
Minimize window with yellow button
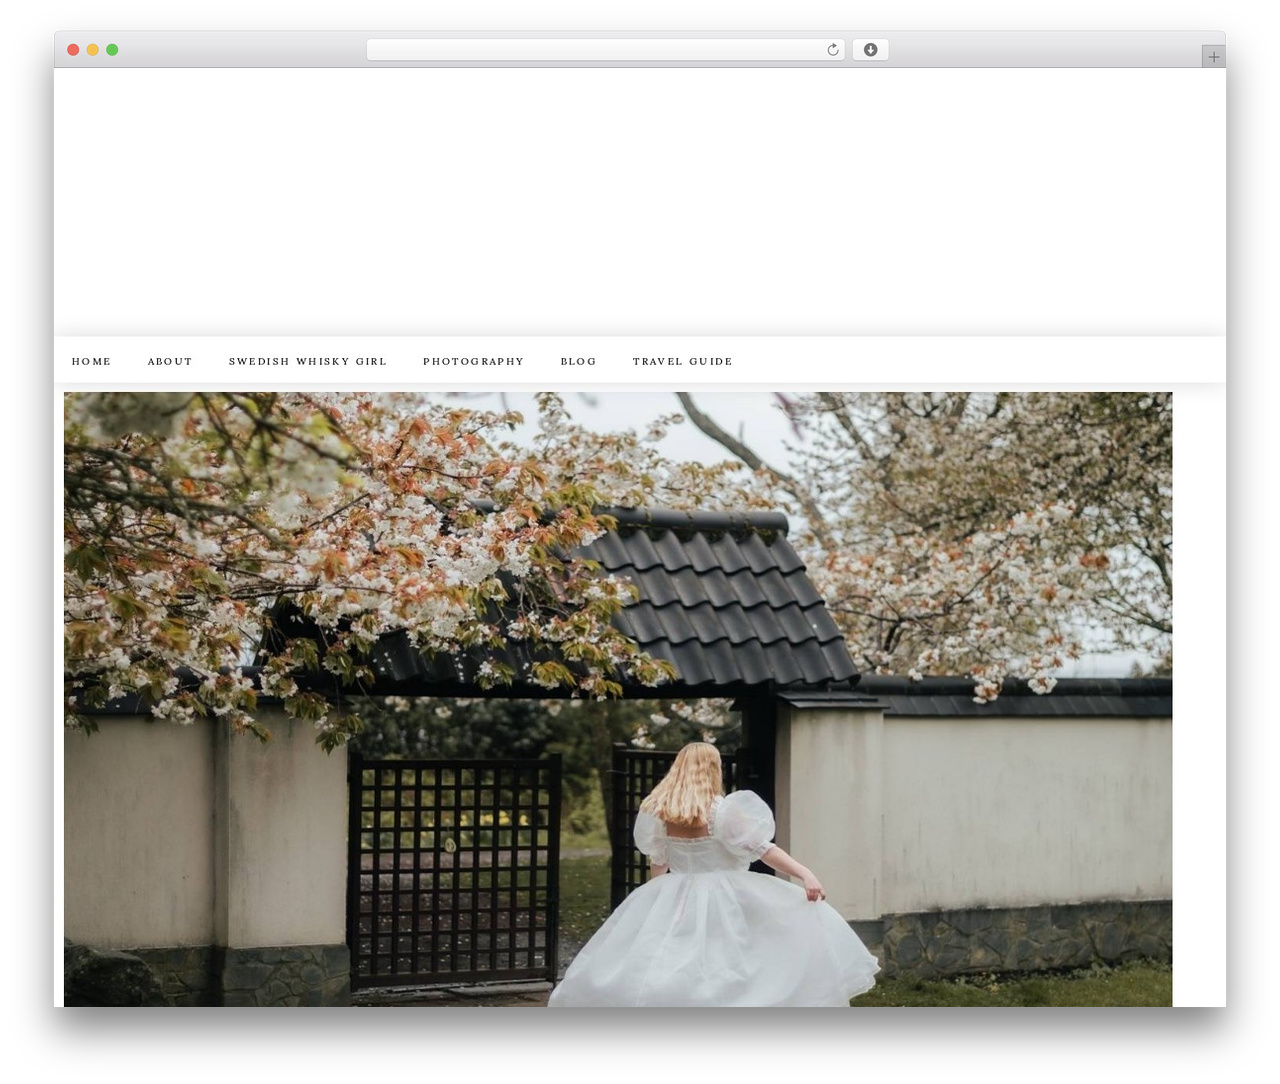click(93, 50)
